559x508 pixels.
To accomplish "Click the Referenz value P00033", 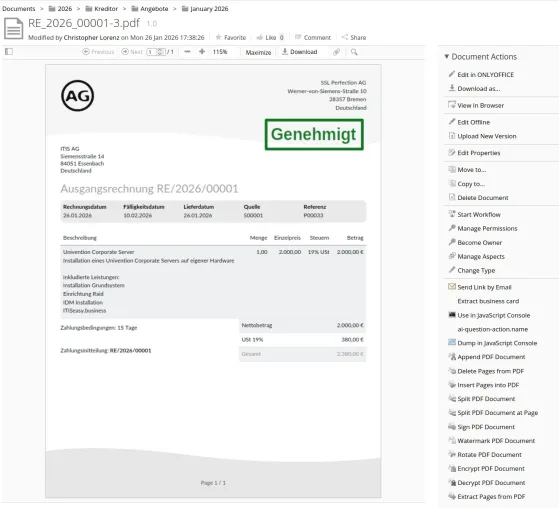I will click(313, 215).
